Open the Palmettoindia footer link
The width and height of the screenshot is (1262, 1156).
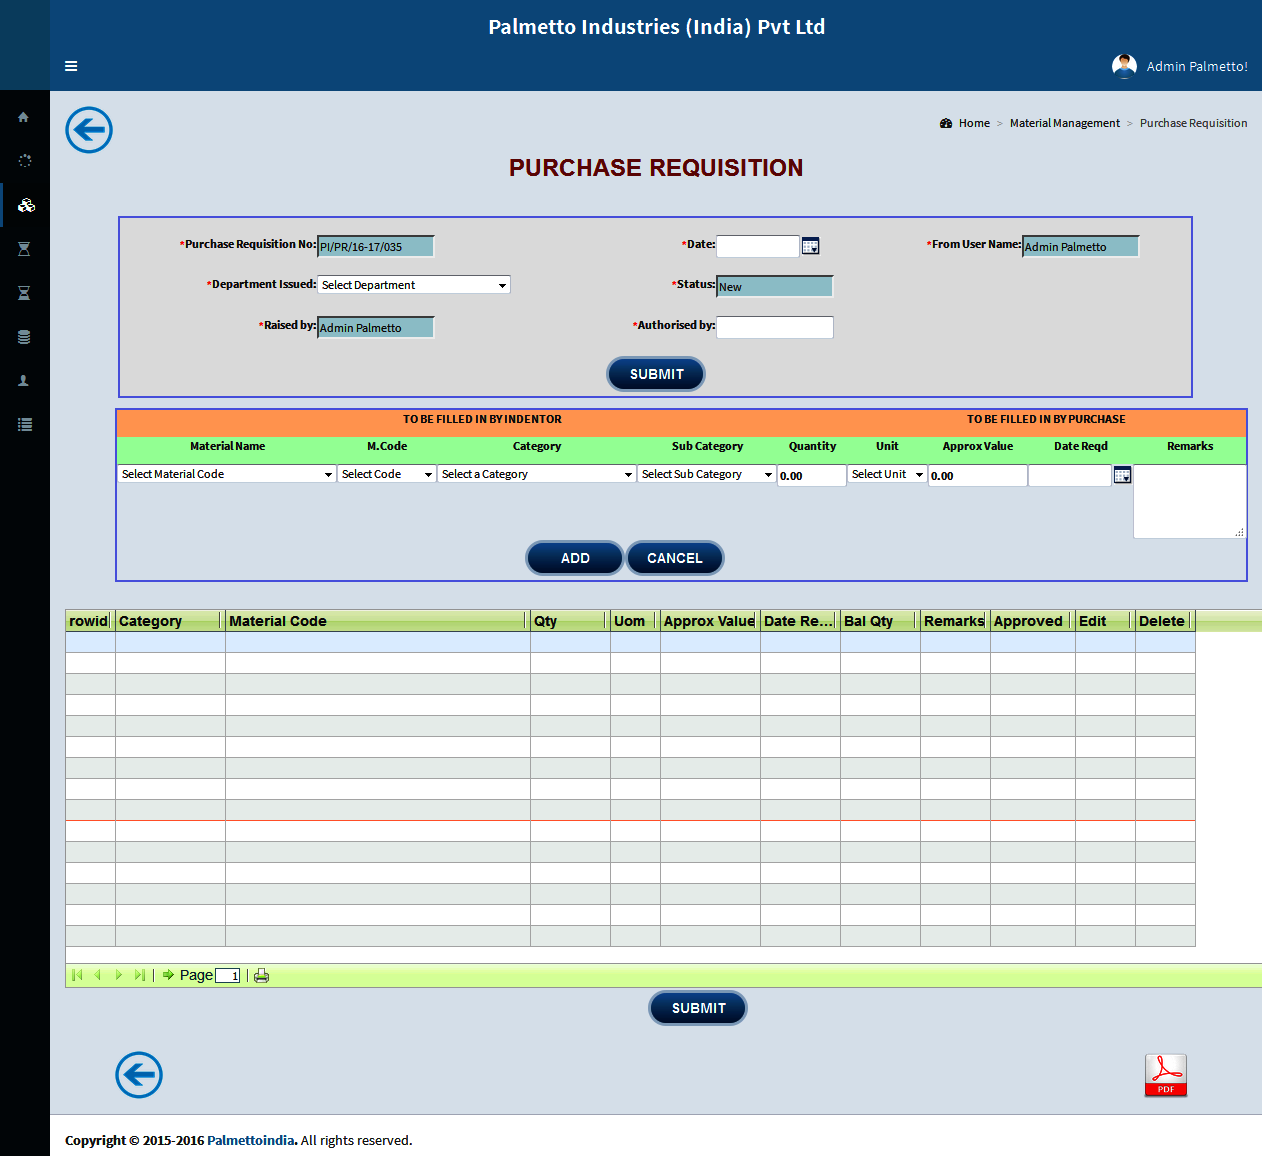pos(251,1140)
